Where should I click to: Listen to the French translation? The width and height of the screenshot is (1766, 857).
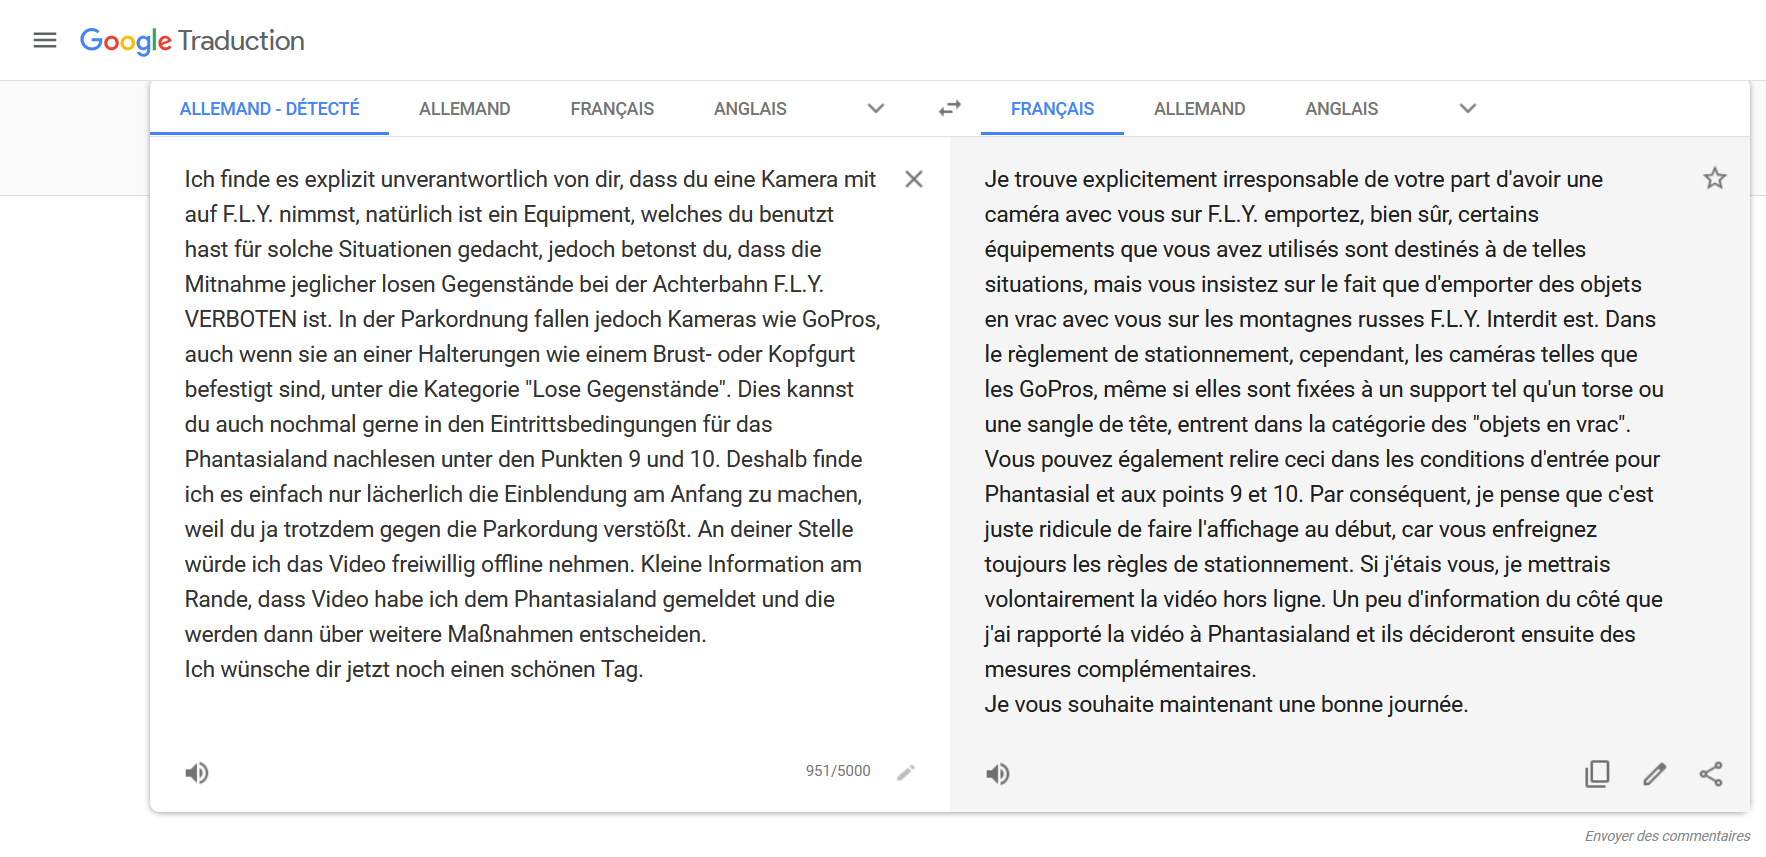click(x=998, y=774)
